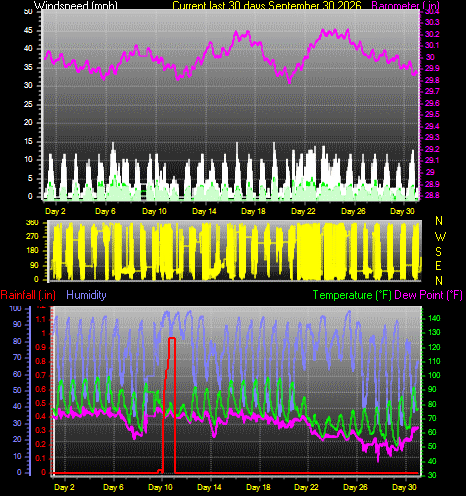Select Day 10 on the rainfall chart axis
The width and height of the screenshot is (466, 496).
[160, 487]
